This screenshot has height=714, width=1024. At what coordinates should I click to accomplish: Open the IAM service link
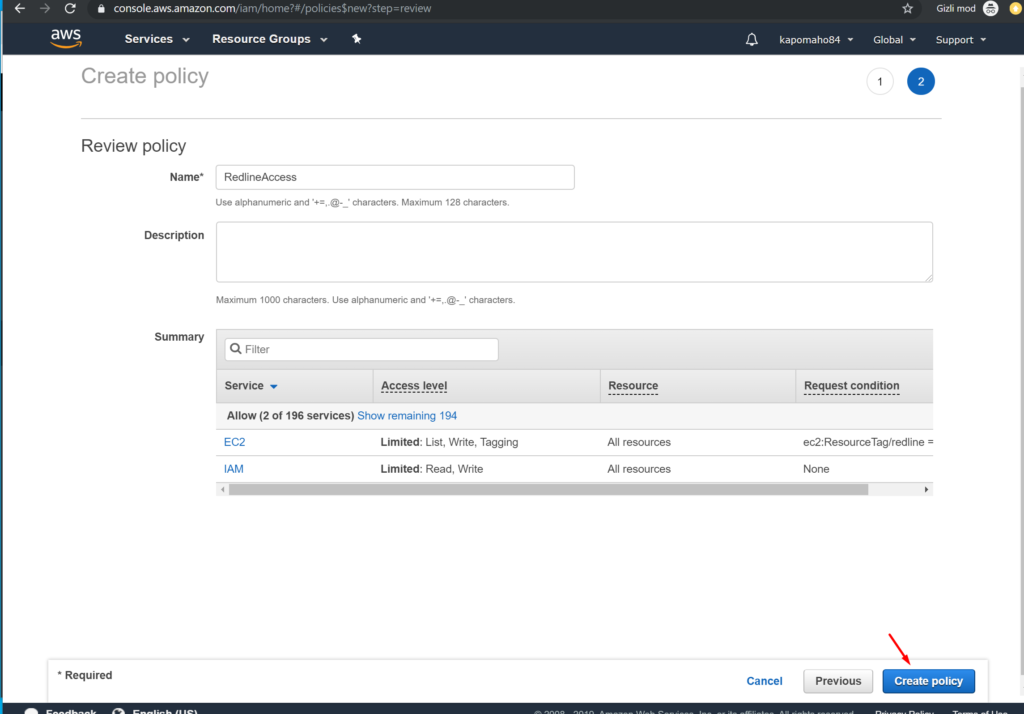233,469
